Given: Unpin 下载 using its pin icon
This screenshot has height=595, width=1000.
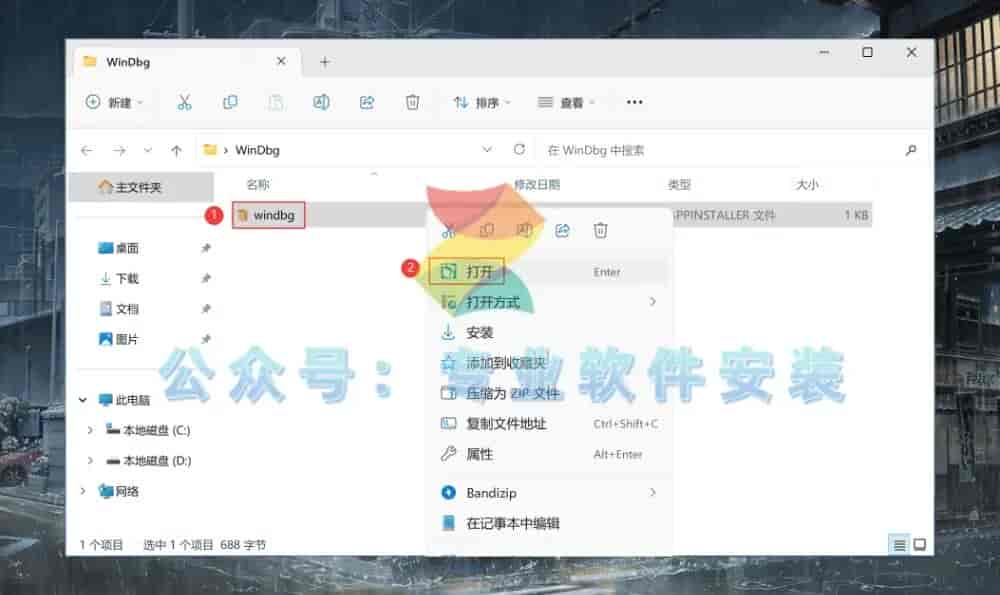Looking at the screenshot, I should [205, 279].
